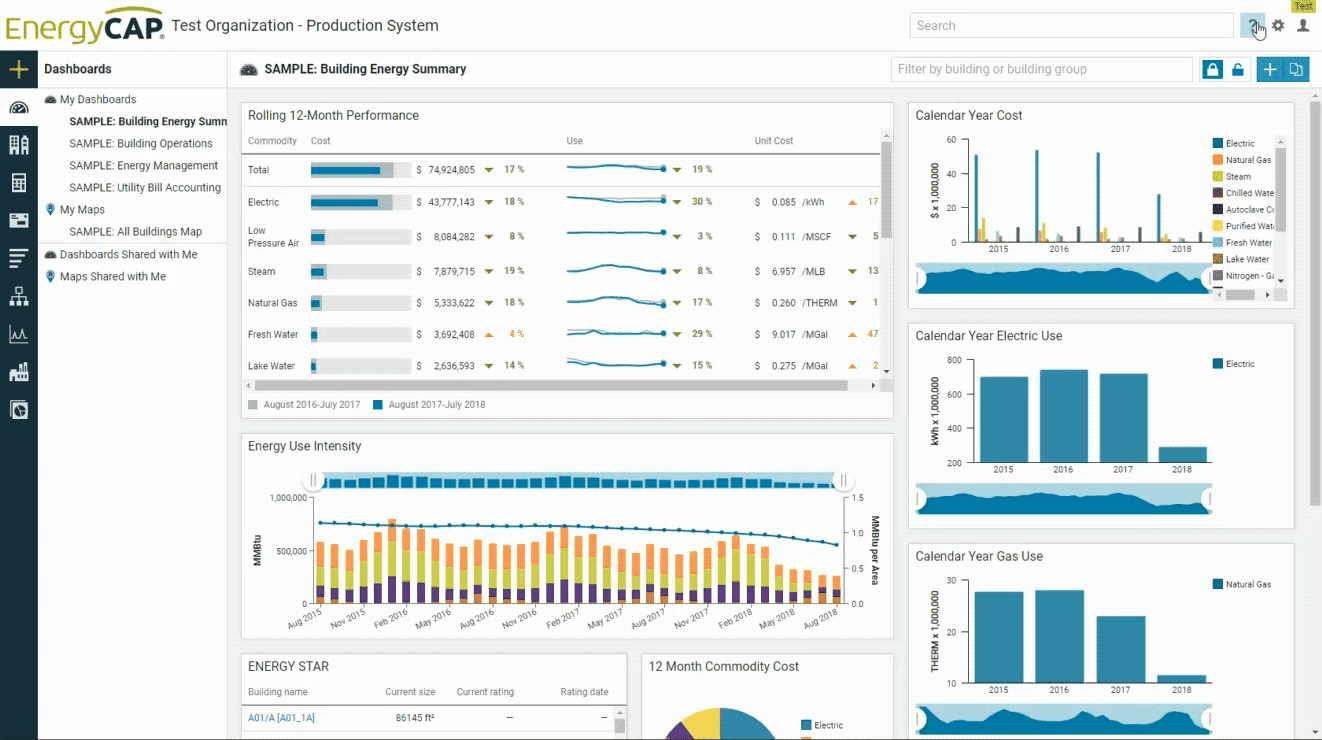1322x740 pixels.
Task: Select SAMPLE: Building Energy Summary dashboard
Action: pos(148,121)
